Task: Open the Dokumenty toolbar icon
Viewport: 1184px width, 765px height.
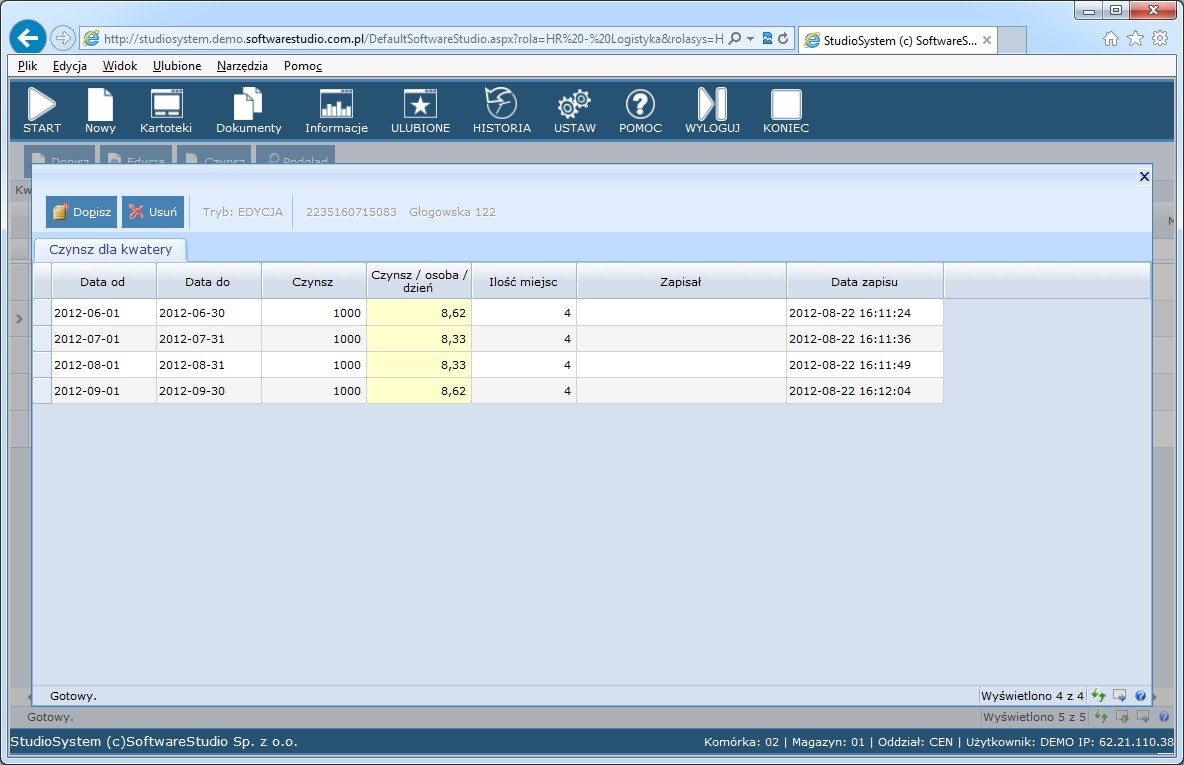Action: pyautogui.click(x=249, y=110)
